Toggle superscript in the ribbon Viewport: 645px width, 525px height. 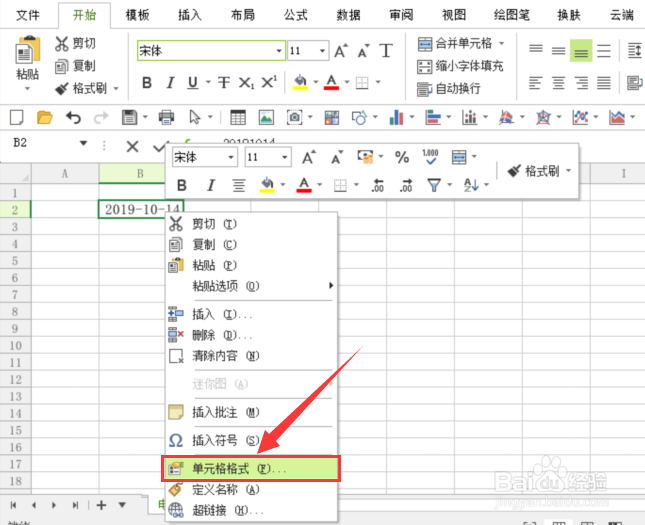coord(269,82)
